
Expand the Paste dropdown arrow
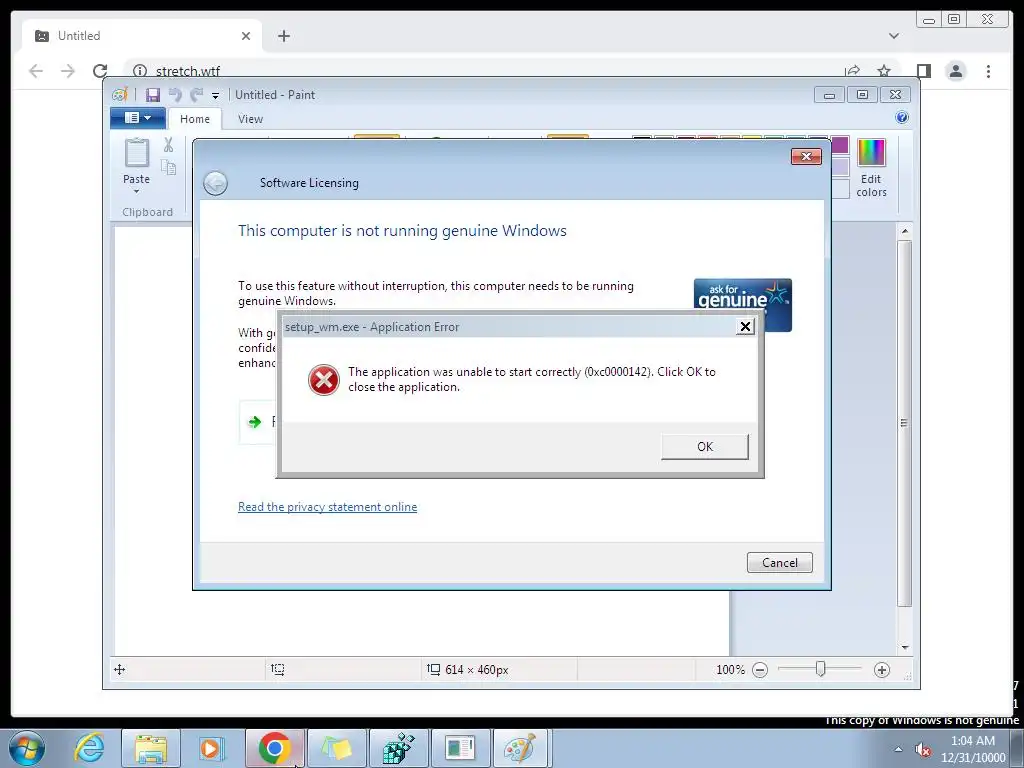coord(136,191)
